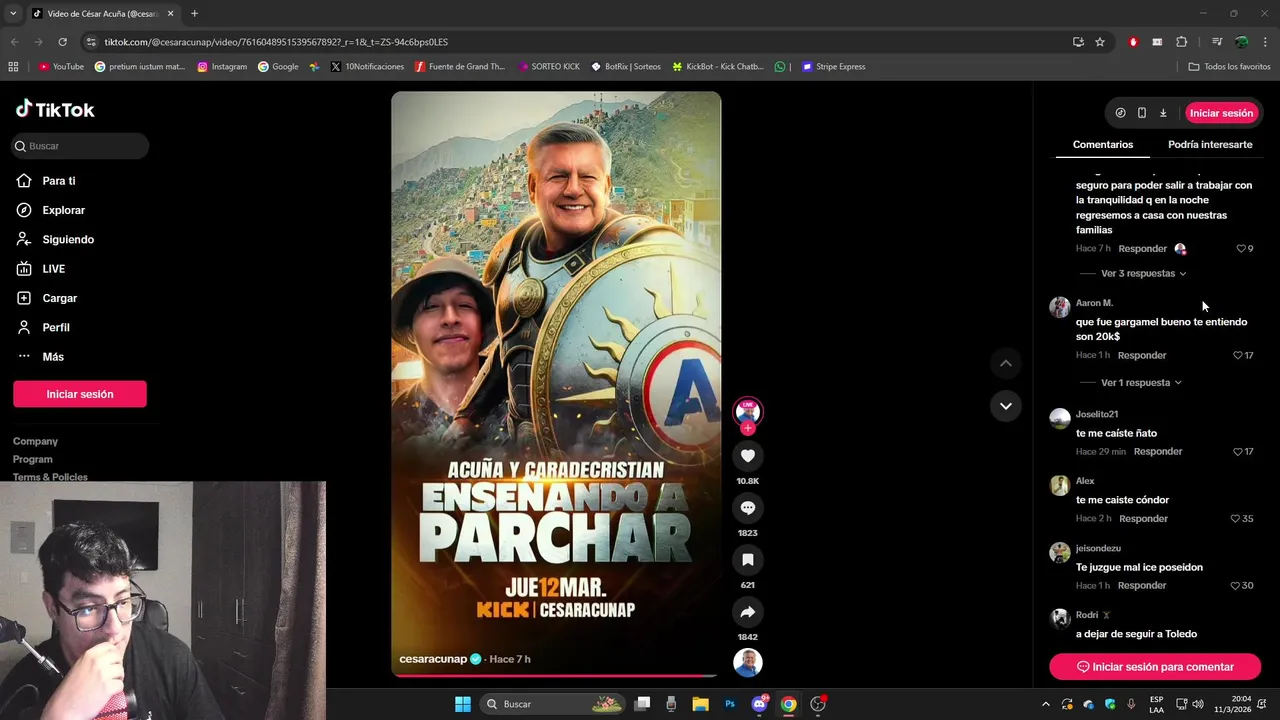Reload the page in Chrome

coord(62,42)
